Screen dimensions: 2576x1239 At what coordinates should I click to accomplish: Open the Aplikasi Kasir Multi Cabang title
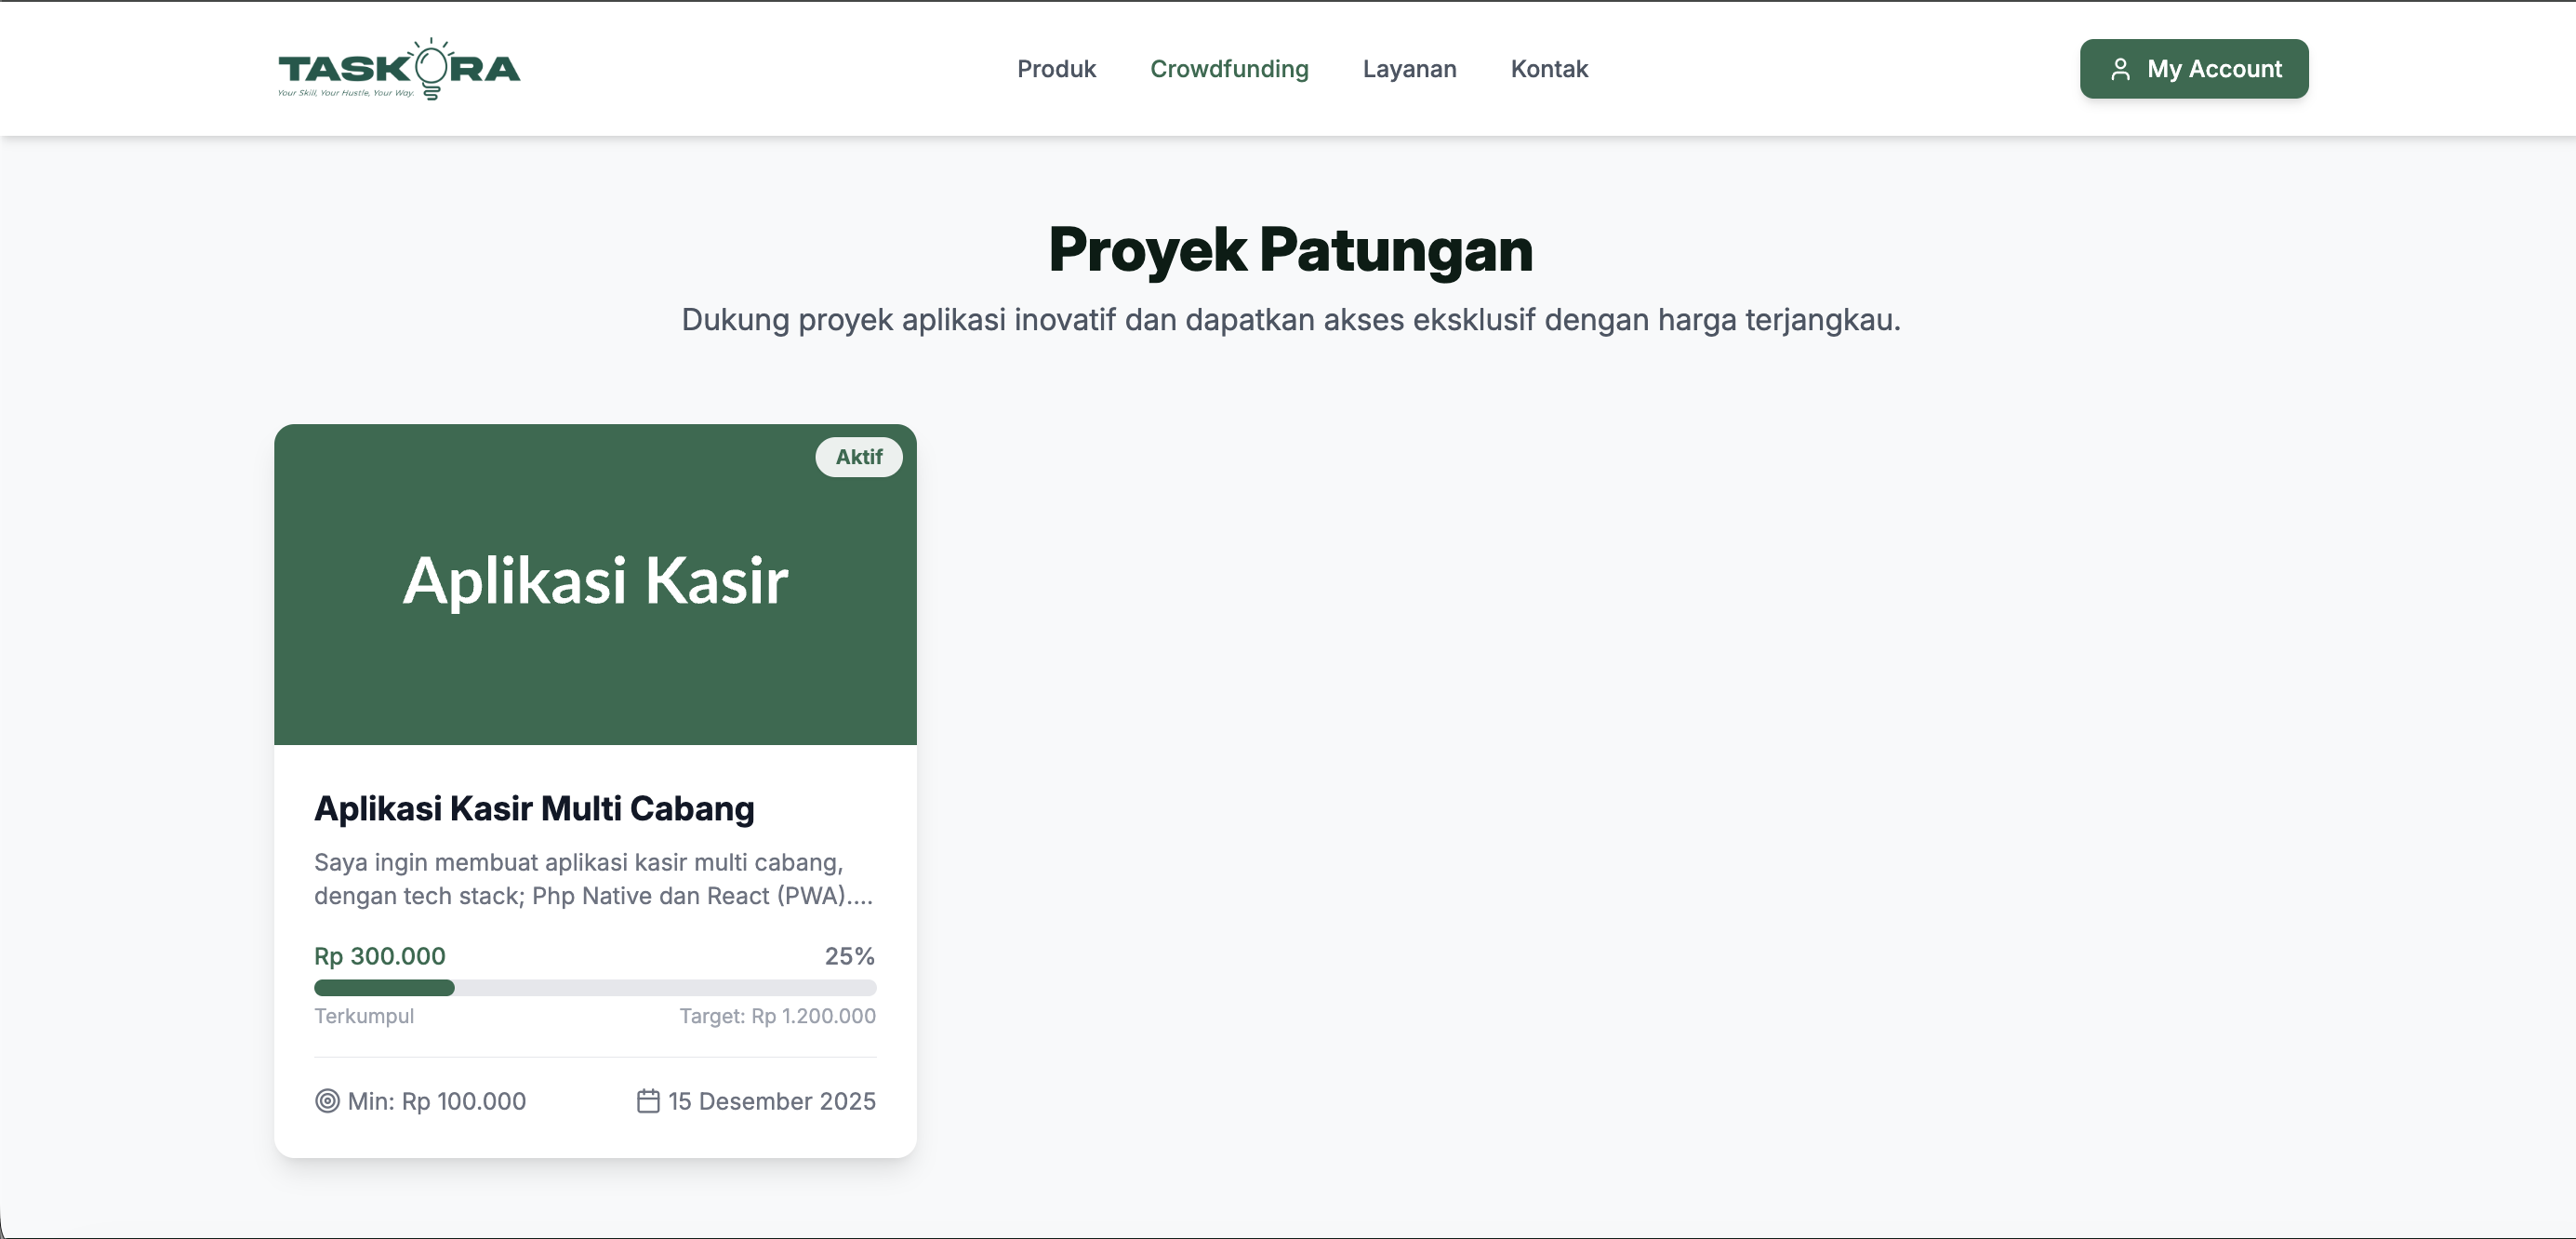534,808
